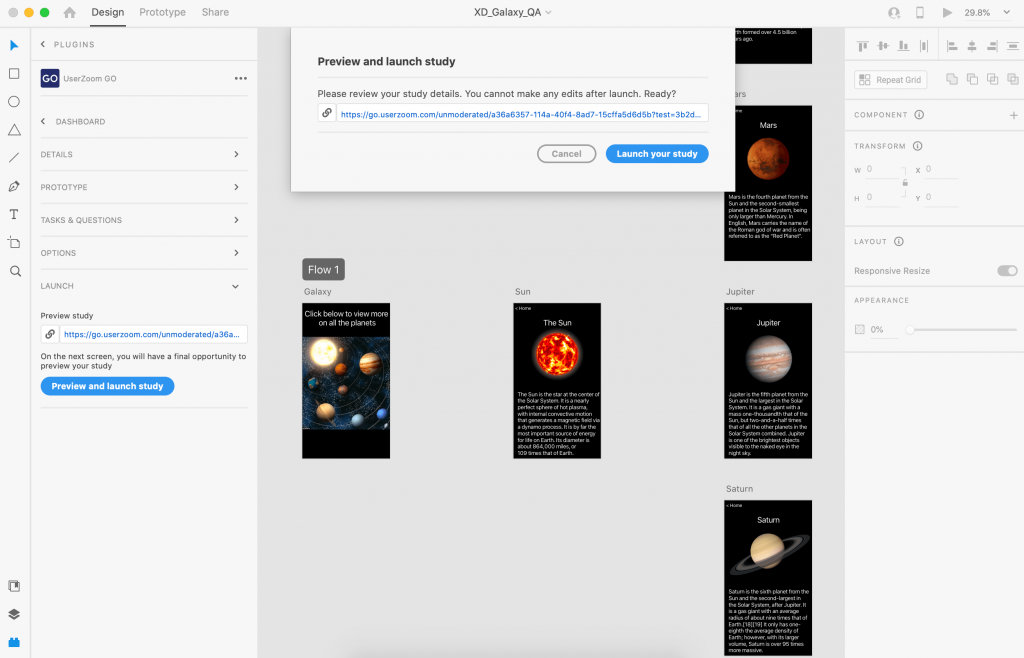Open the Plugins panel icon
1024x658 pixels.
coord(14,642)
